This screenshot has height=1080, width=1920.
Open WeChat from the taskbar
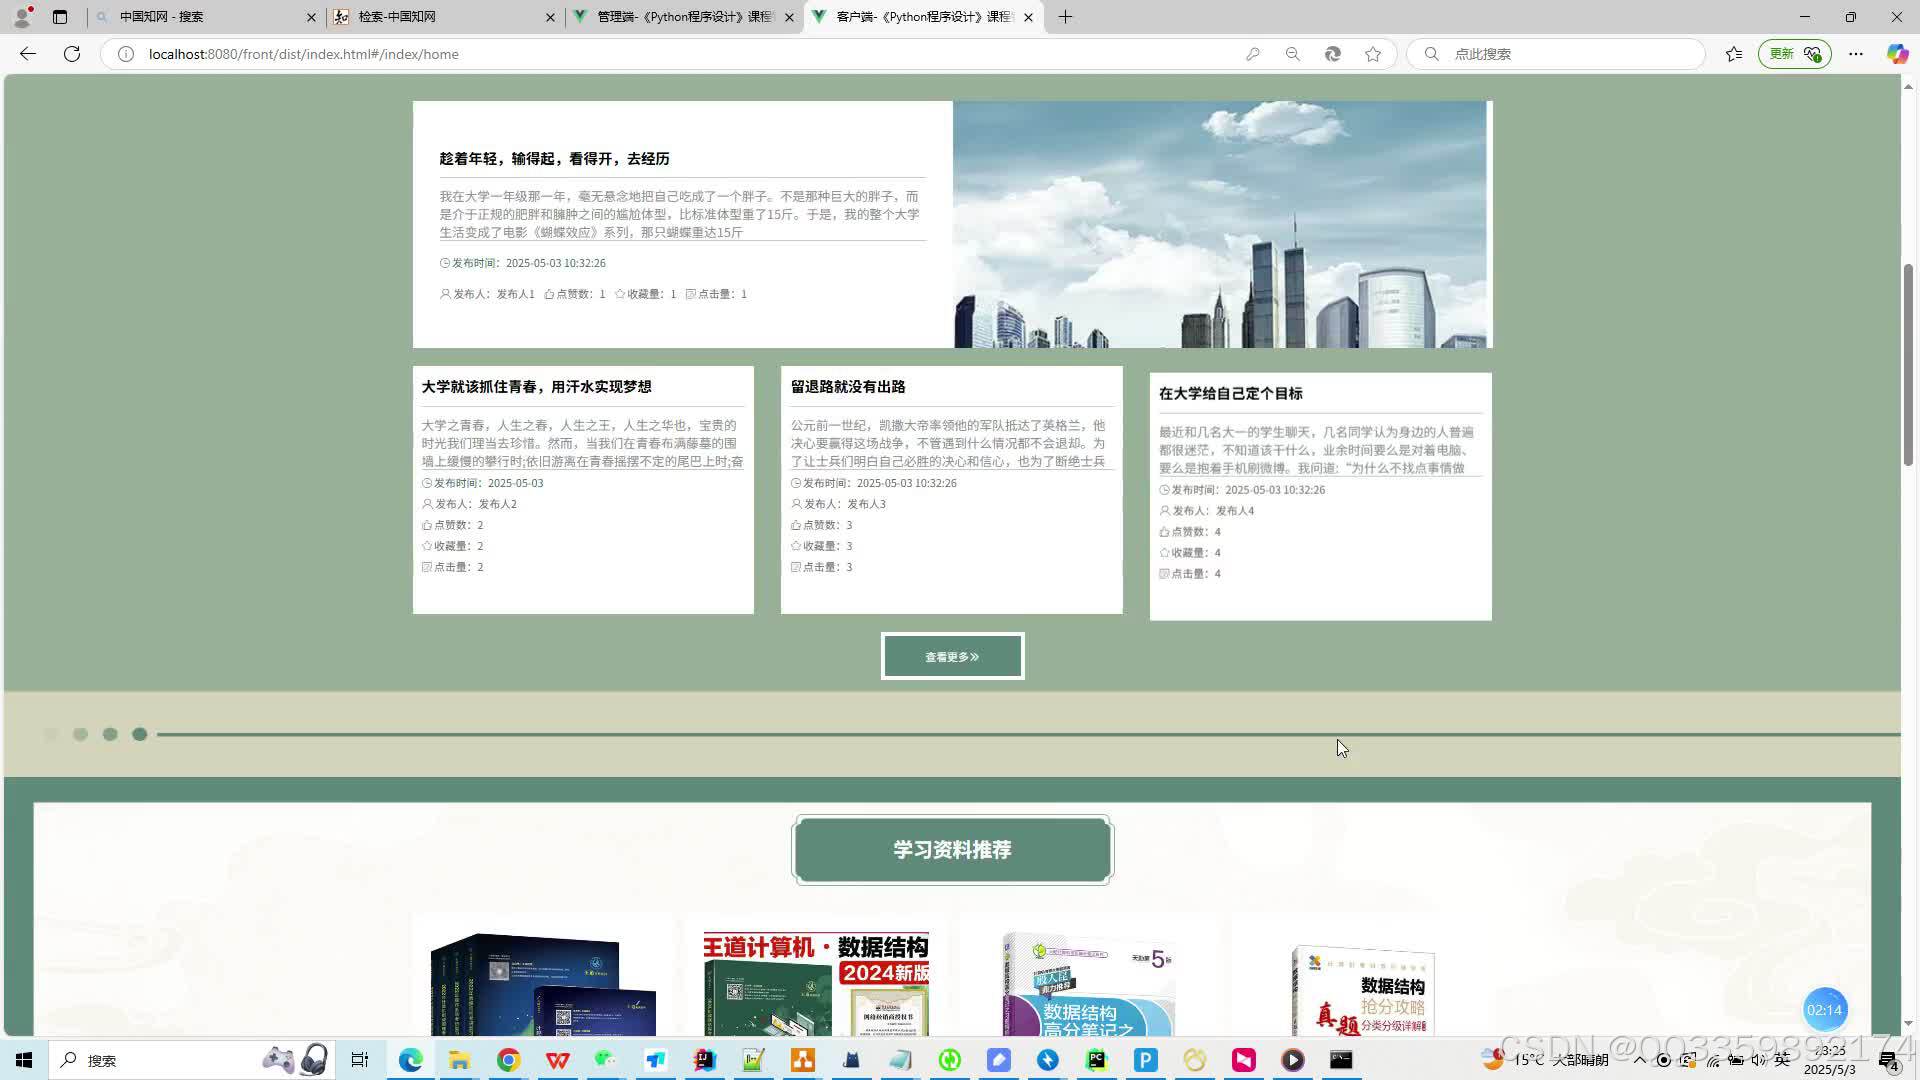click(605, 1060)
